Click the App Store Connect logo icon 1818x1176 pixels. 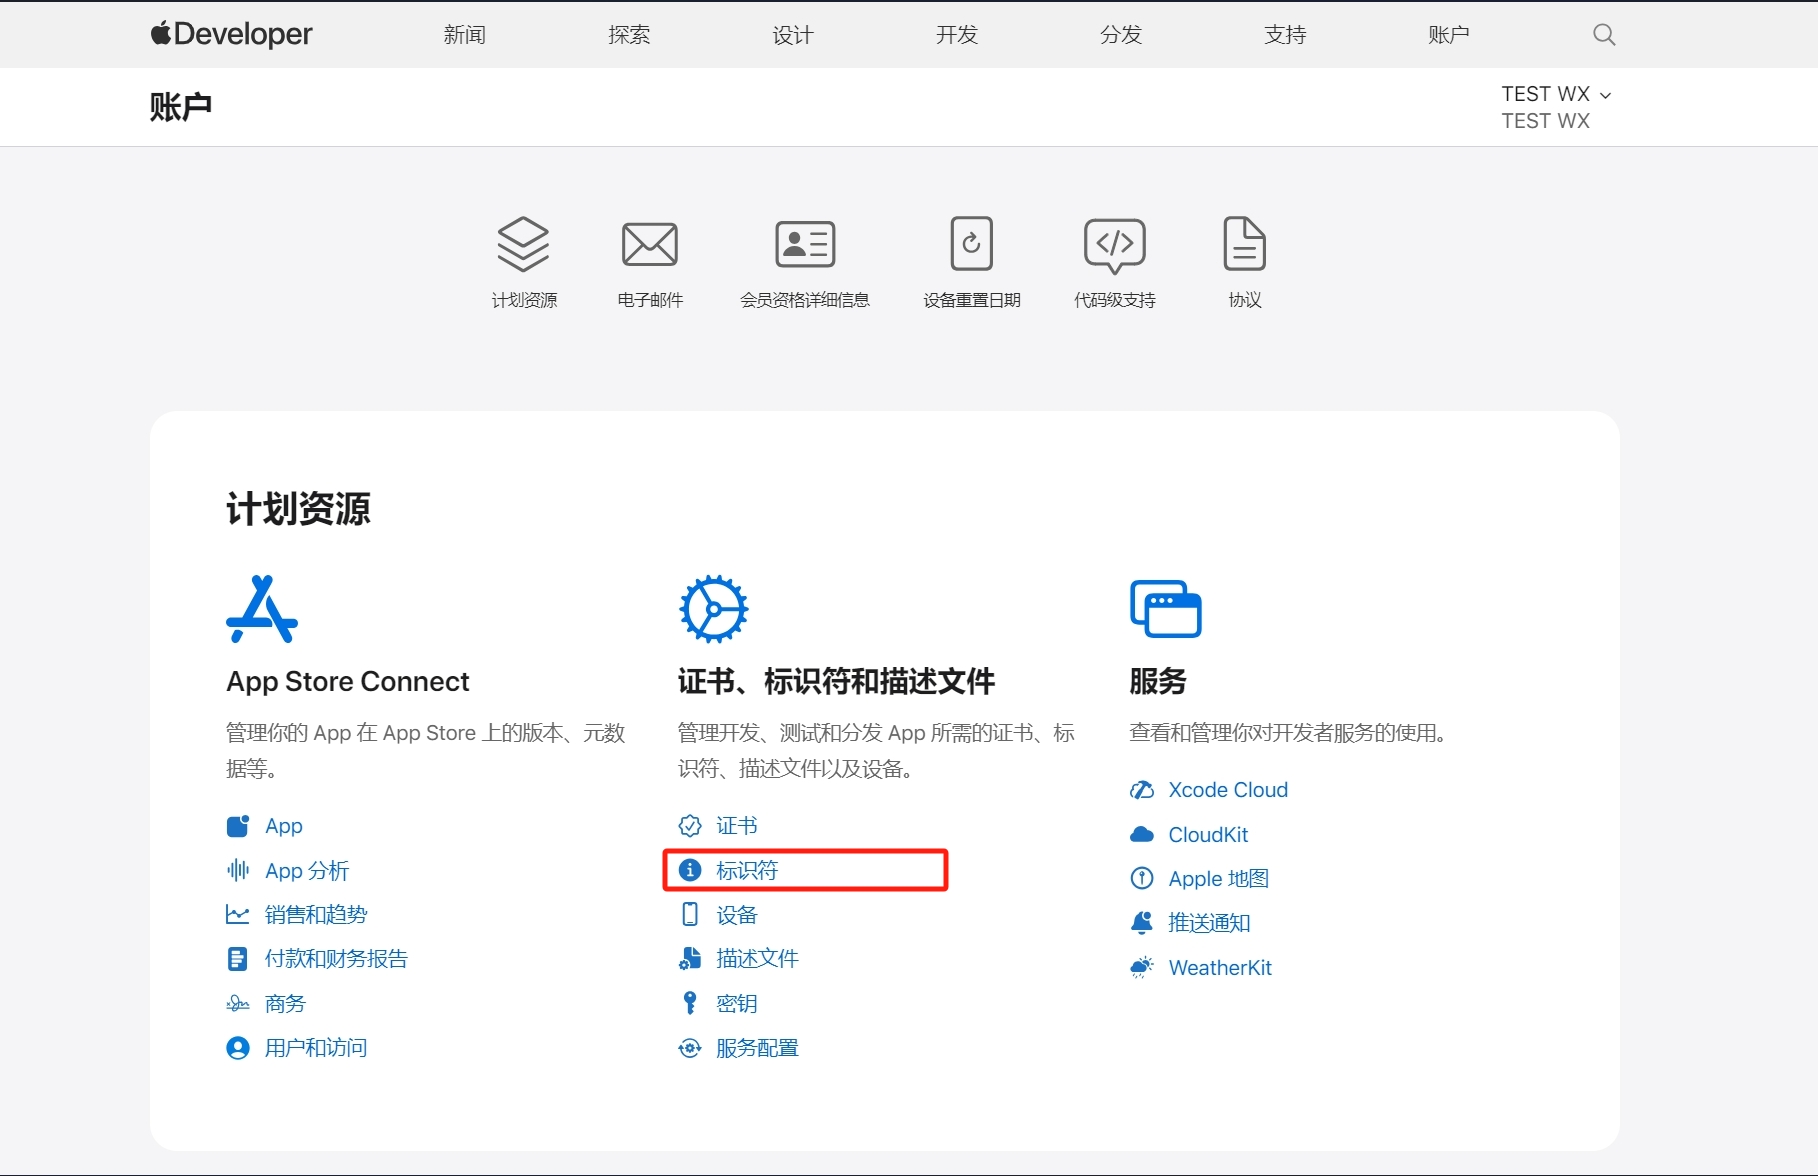tap(262, 609)
